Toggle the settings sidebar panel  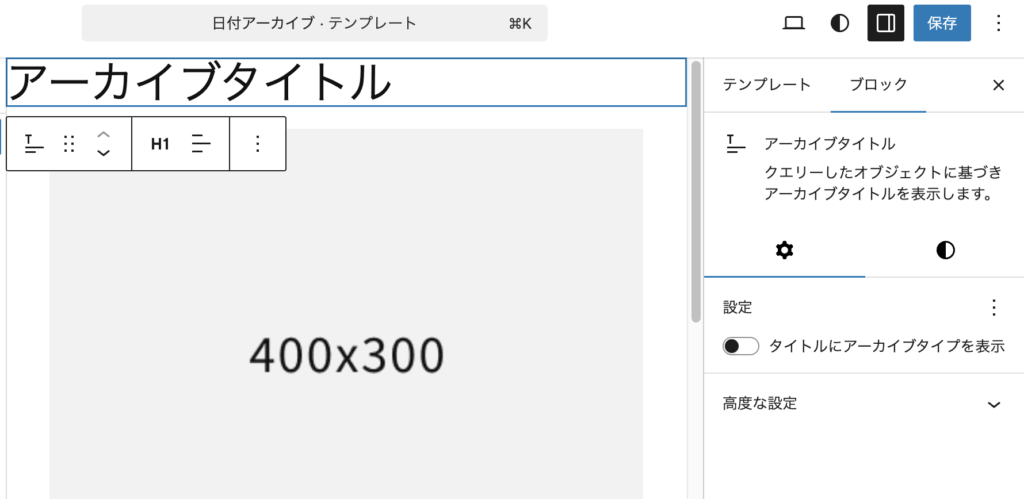(x=885, y=23)
